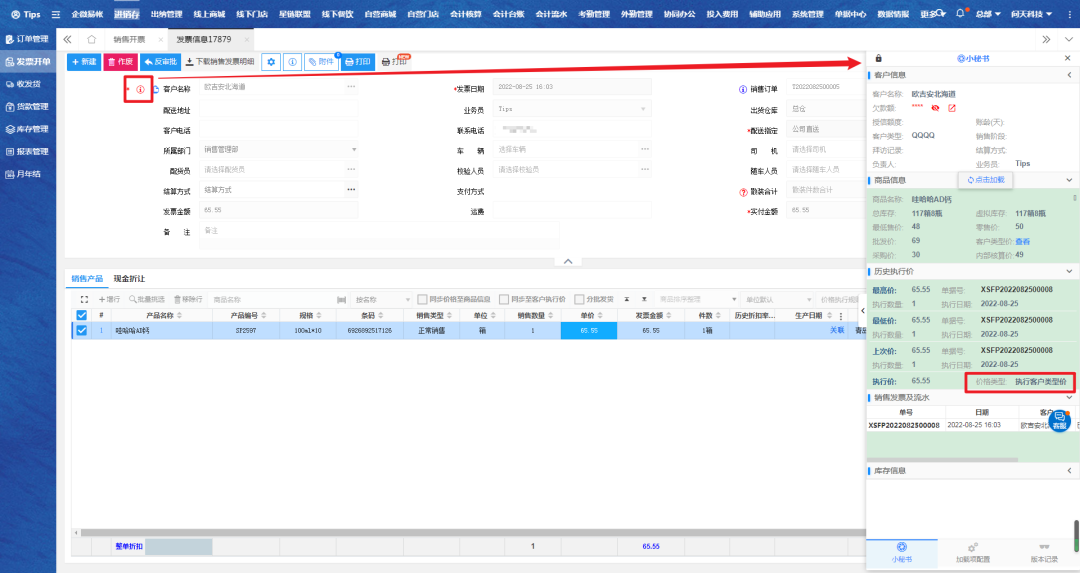Open the notification bell icon

961,14
